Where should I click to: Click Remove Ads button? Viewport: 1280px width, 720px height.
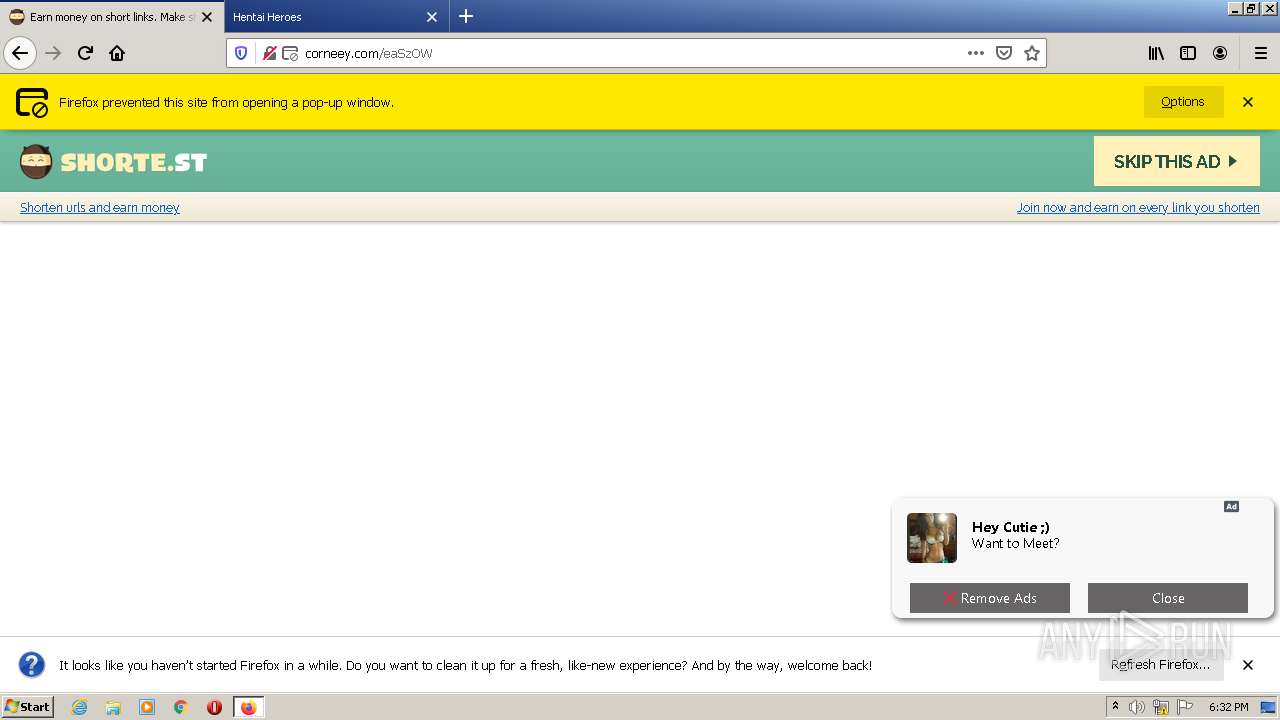click(990, 598)
